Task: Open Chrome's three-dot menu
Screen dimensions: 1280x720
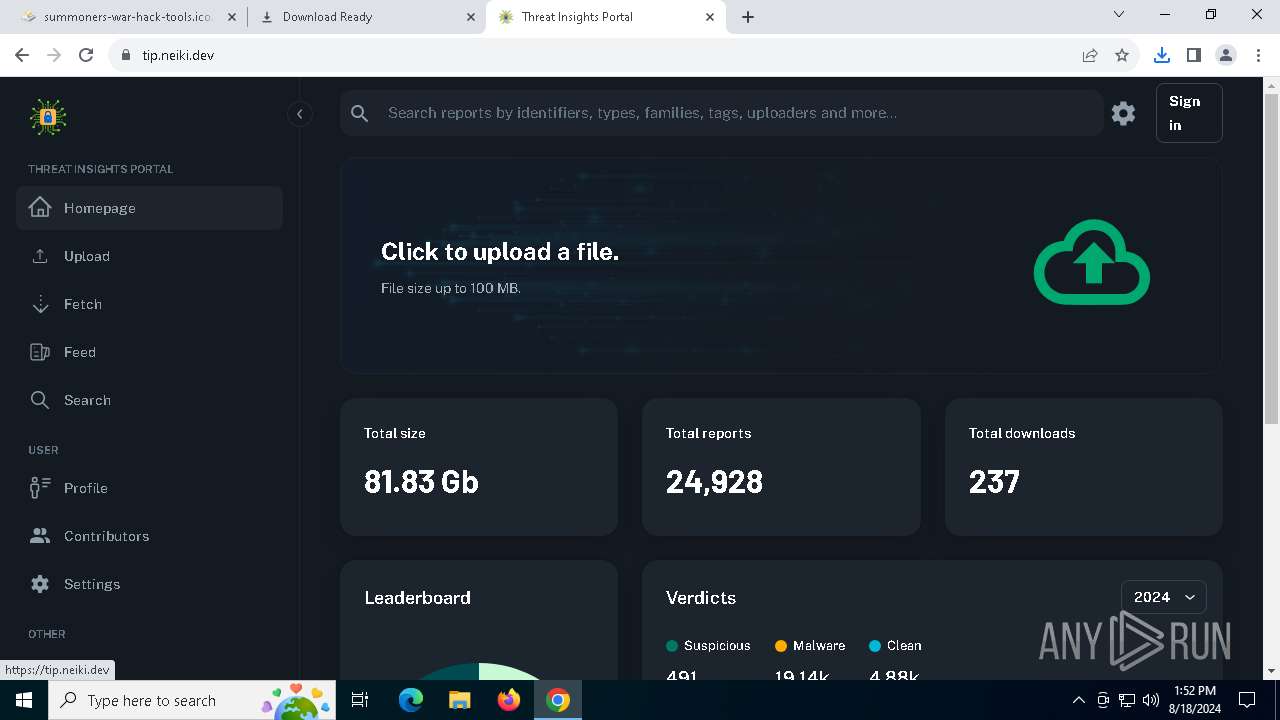Action: click(x=1258, y=55)
